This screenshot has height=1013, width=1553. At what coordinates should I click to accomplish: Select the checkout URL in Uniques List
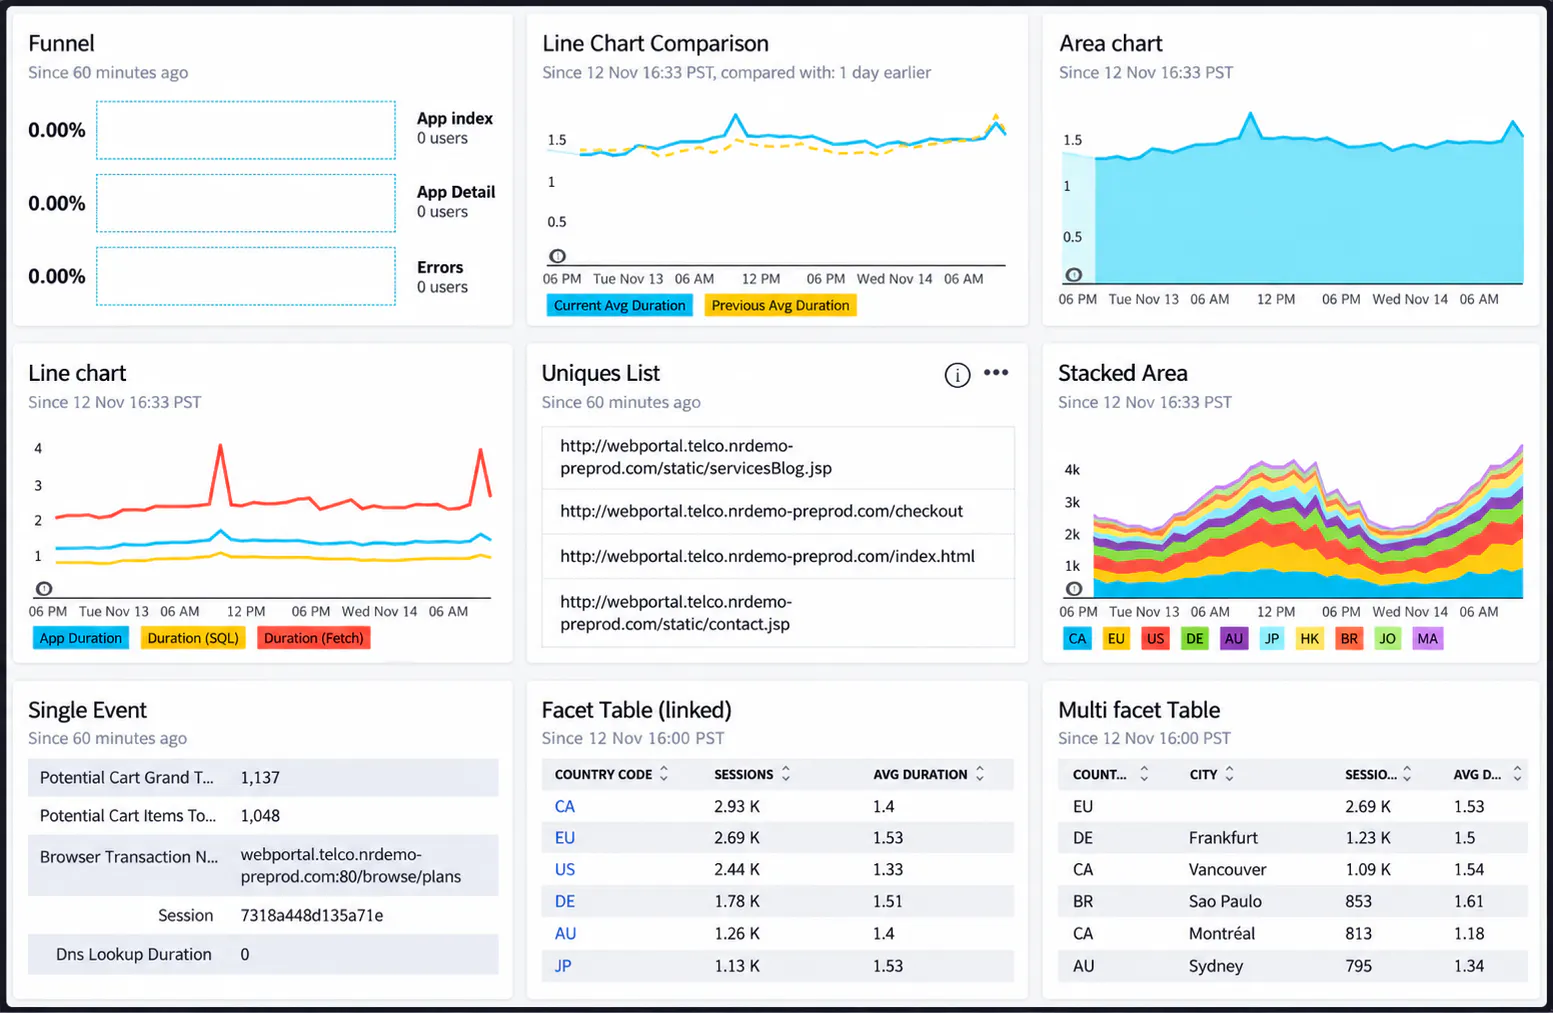tap(761, 511)
